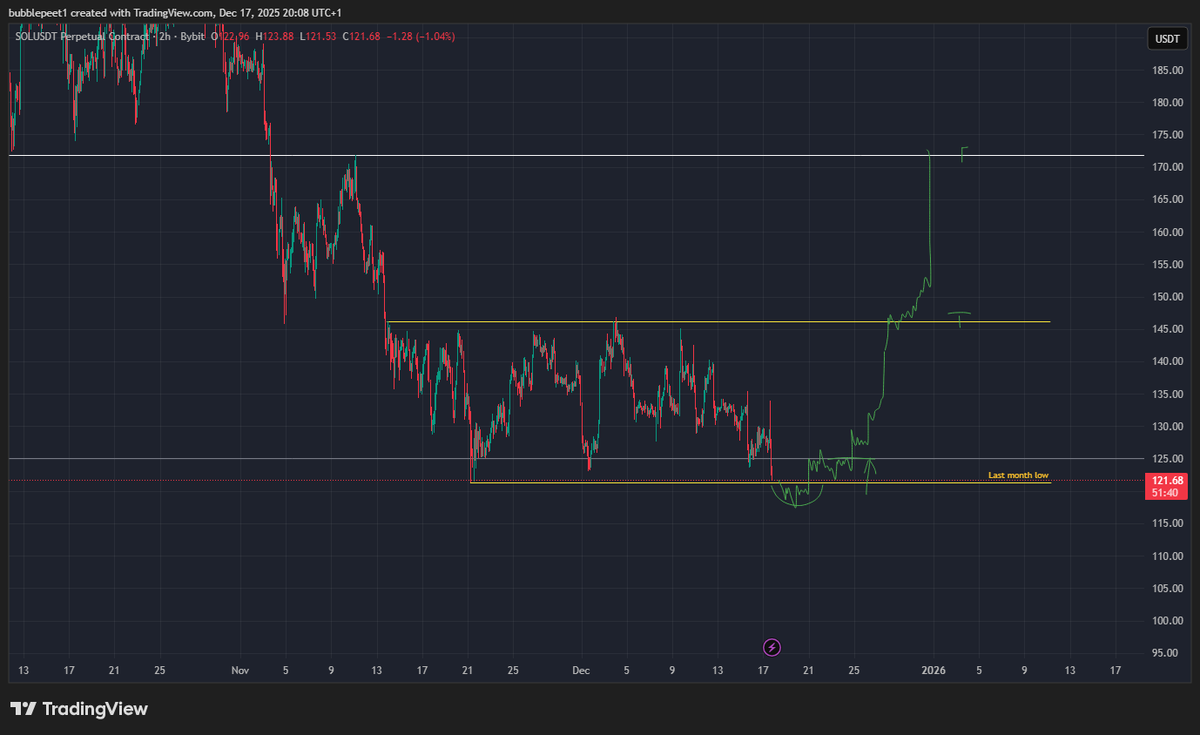1200x735 pixels.
Task: Click the 130.00 price axis label
Action: [1168, 426]
